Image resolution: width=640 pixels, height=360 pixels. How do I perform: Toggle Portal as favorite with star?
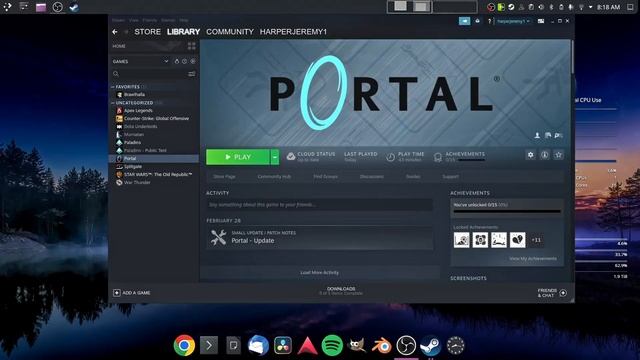pos(559,155)
